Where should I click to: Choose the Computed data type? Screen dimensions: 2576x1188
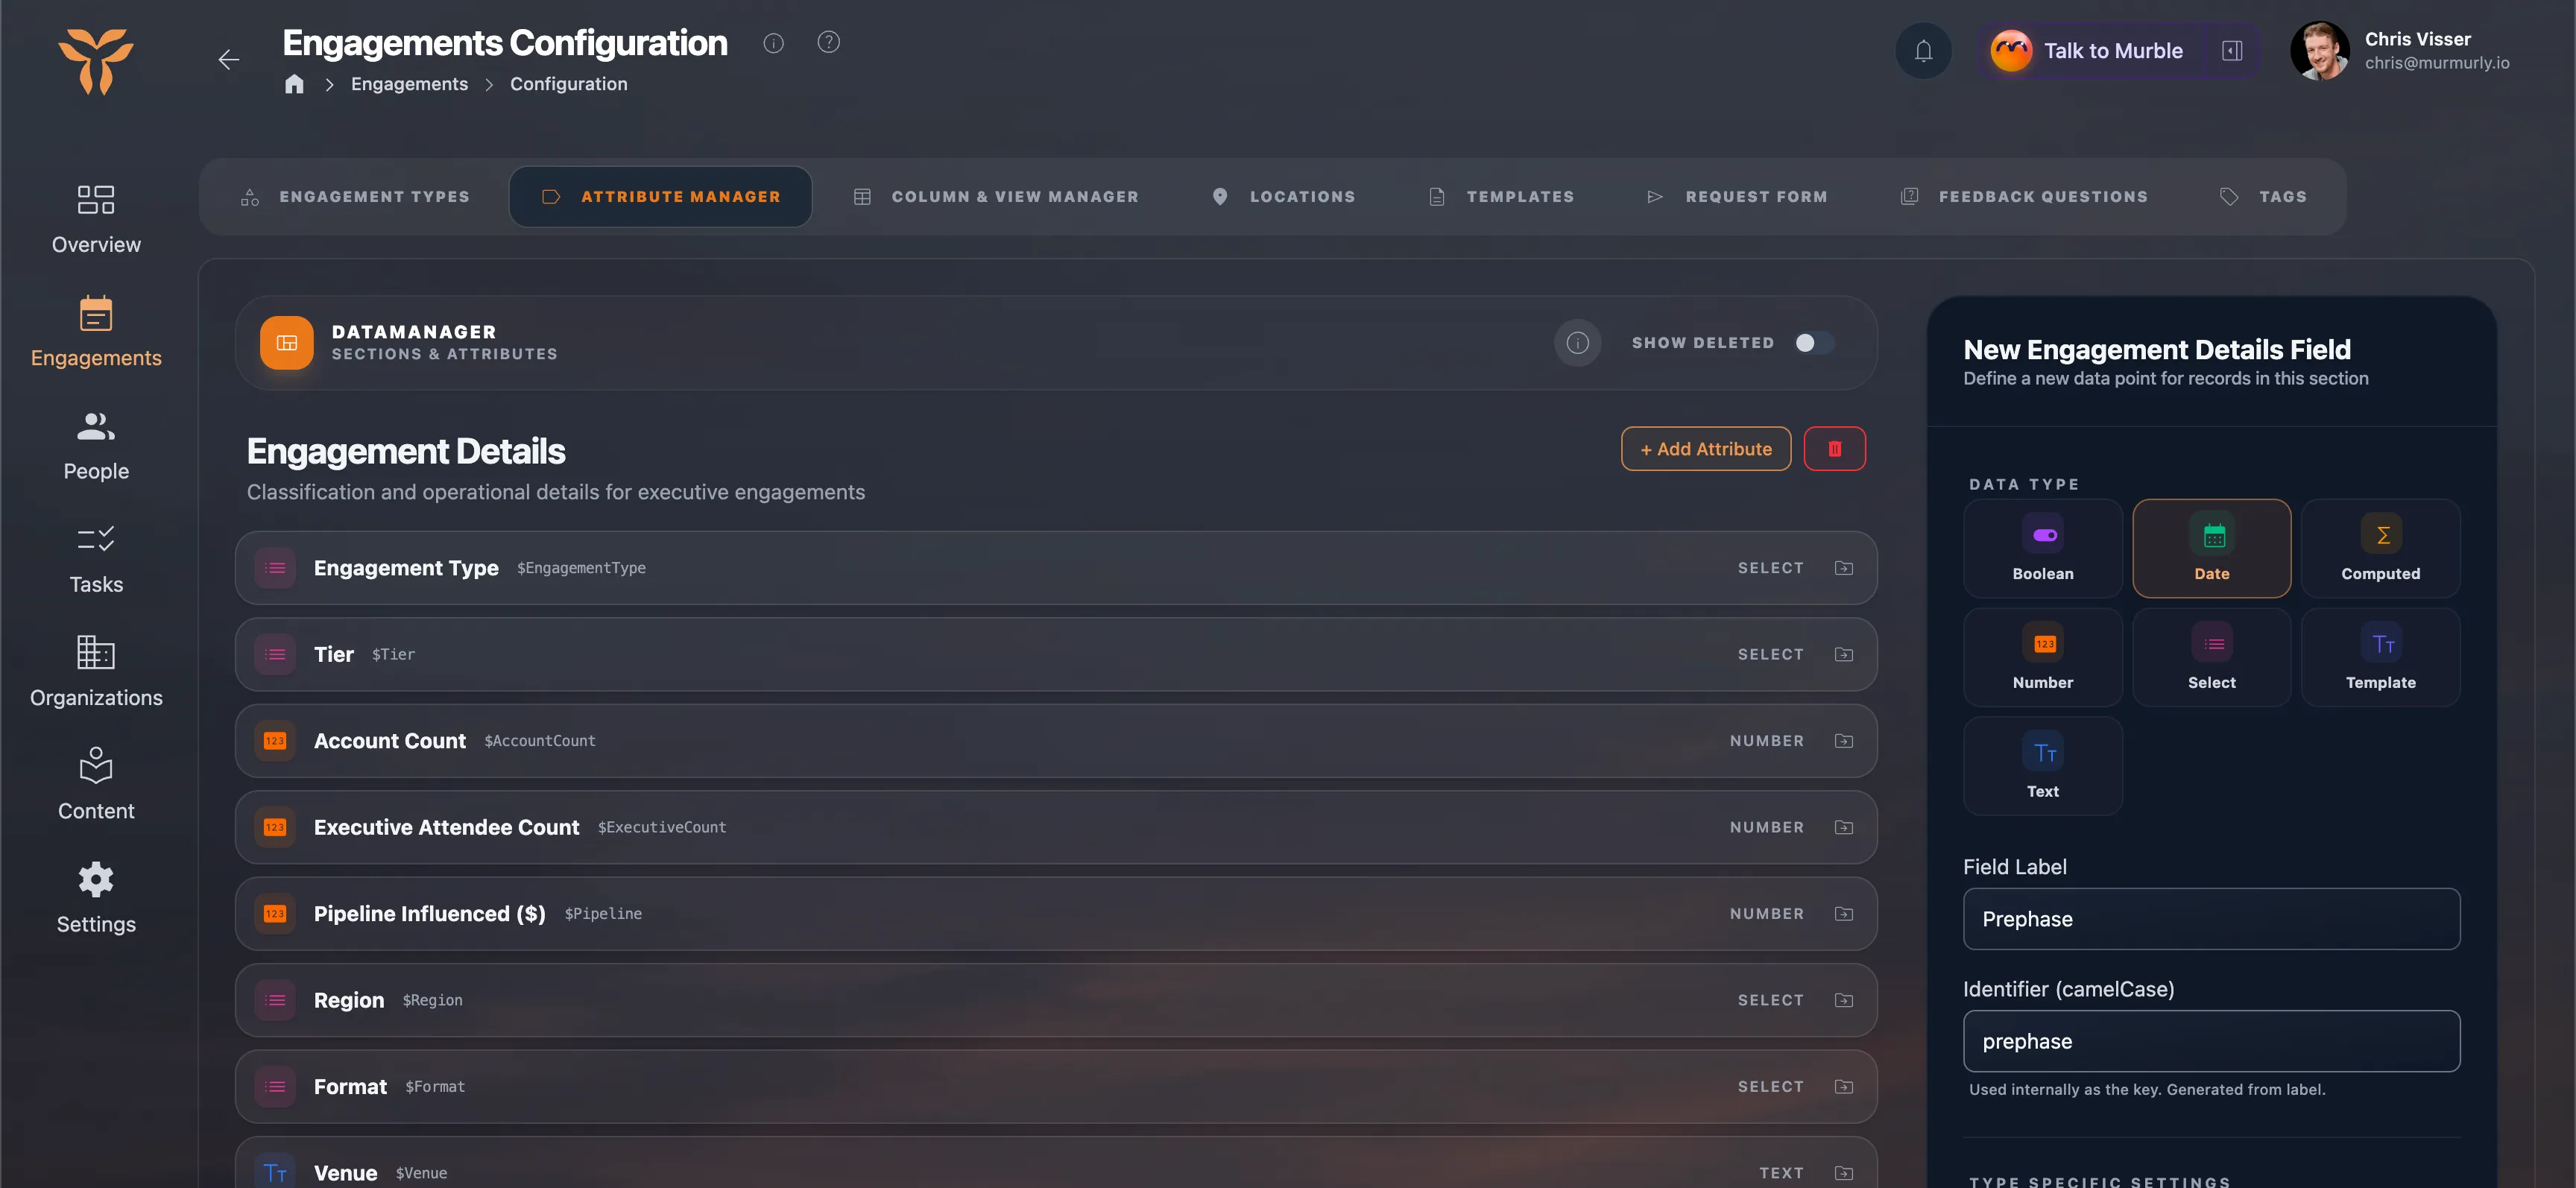(2381, 549)
